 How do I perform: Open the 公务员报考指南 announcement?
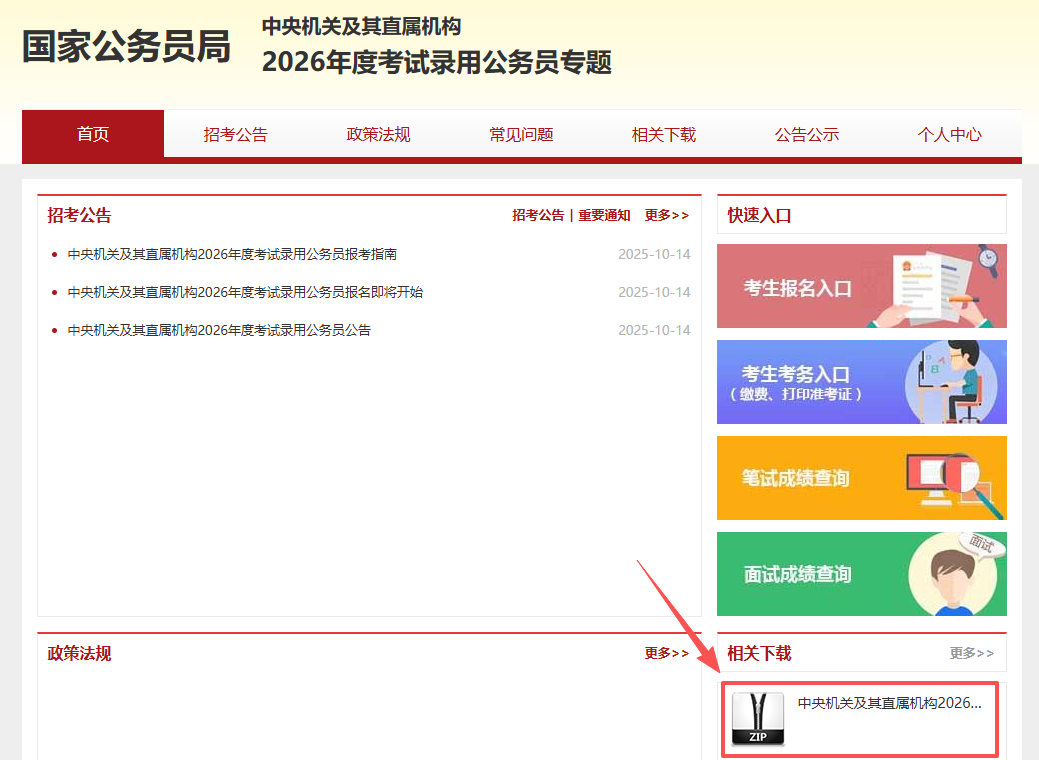[232, 254]
